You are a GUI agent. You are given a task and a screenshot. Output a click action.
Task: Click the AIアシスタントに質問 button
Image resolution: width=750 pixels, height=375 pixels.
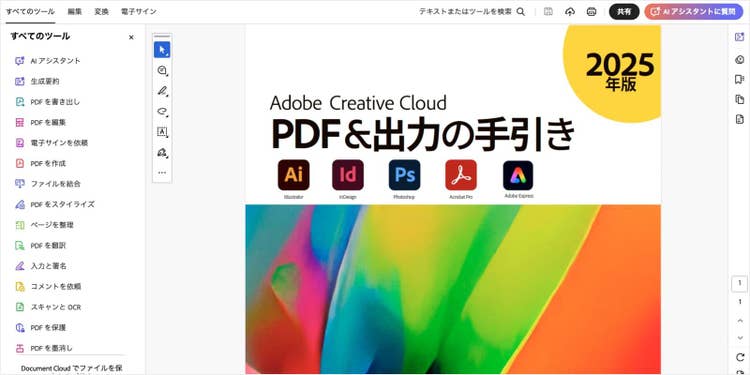[x=694, y=12]
